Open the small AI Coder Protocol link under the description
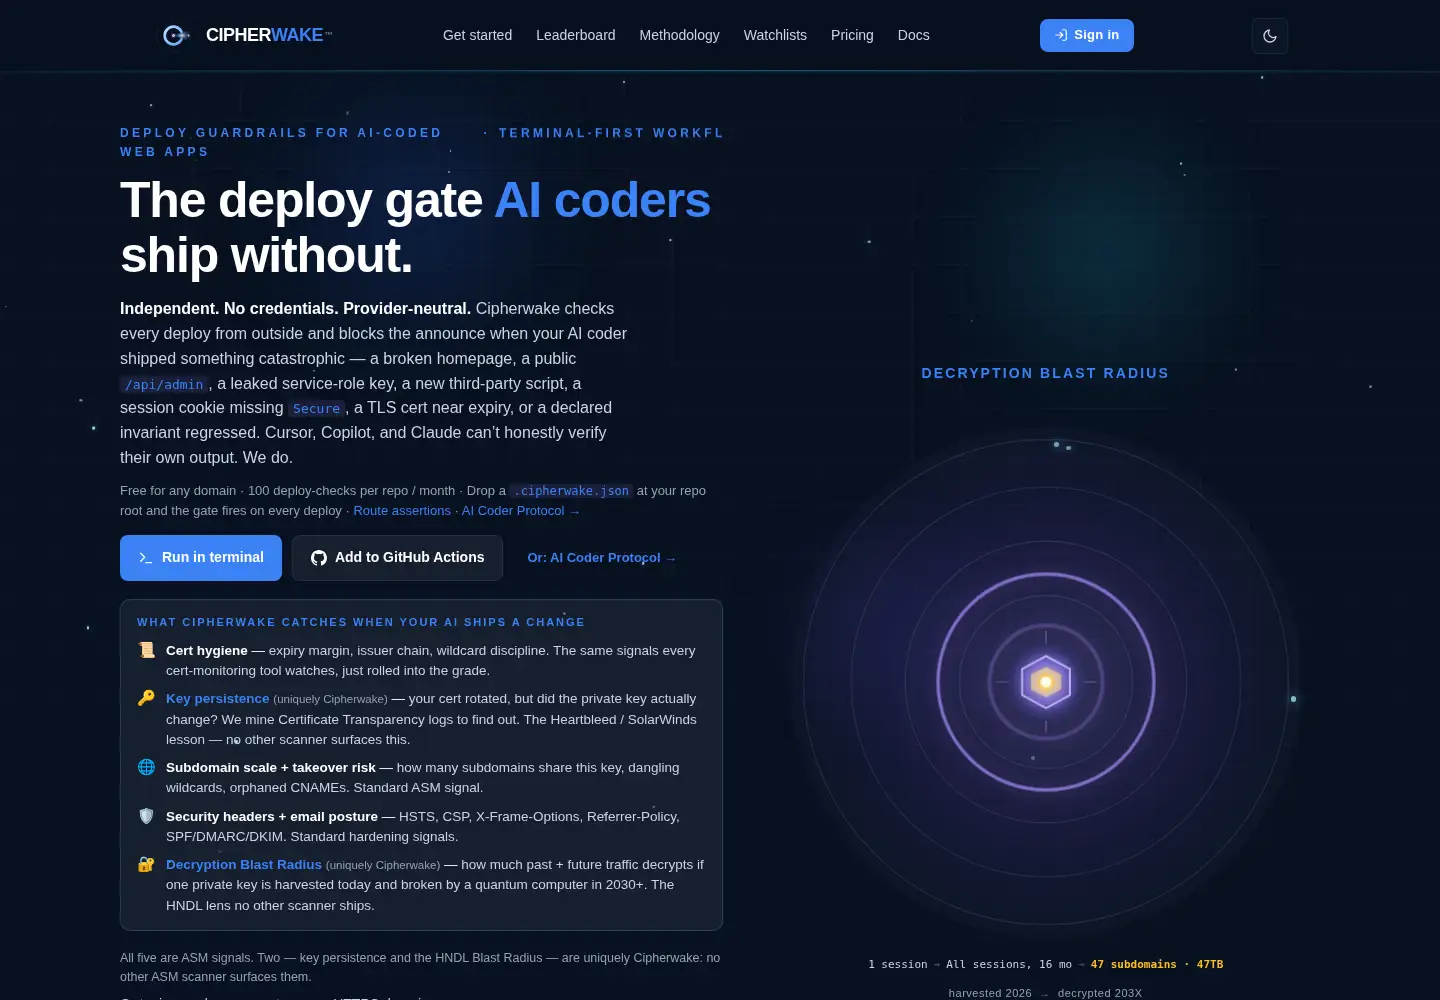This screenshot has width=1440, height=1000. click(520, 511)
